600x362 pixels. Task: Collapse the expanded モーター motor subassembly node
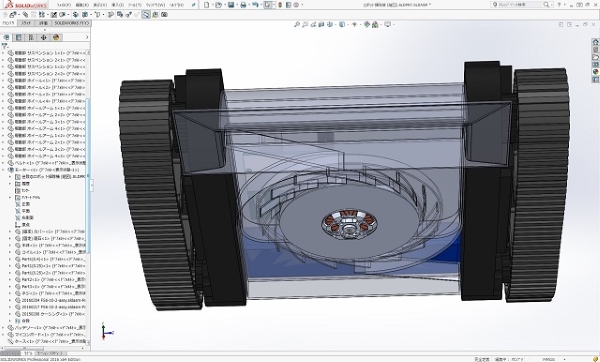coord(3,170)
